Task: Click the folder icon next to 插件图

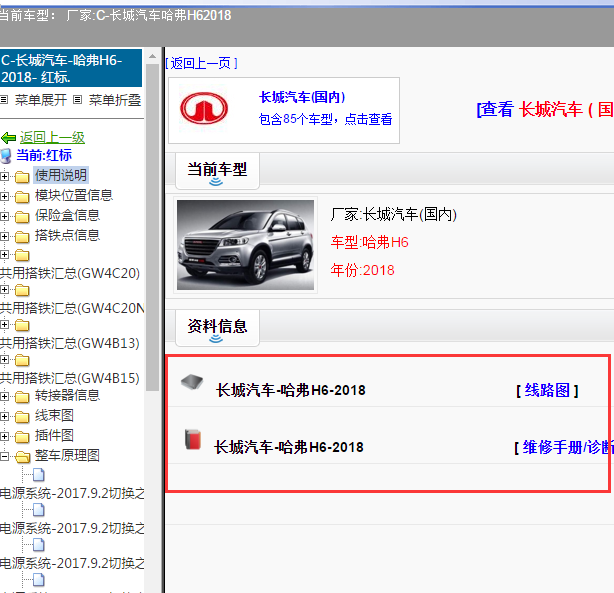Action: point(22,437)
